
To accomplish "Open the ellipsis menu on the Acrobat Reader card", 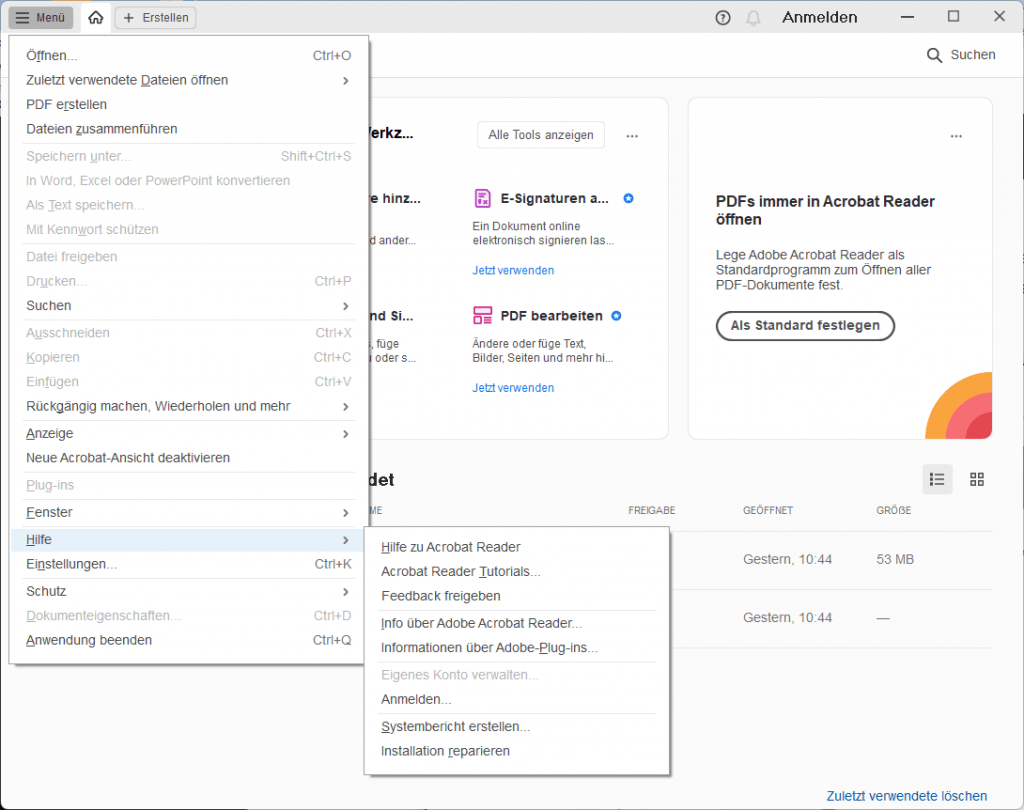I will click(x=956, y=135).
